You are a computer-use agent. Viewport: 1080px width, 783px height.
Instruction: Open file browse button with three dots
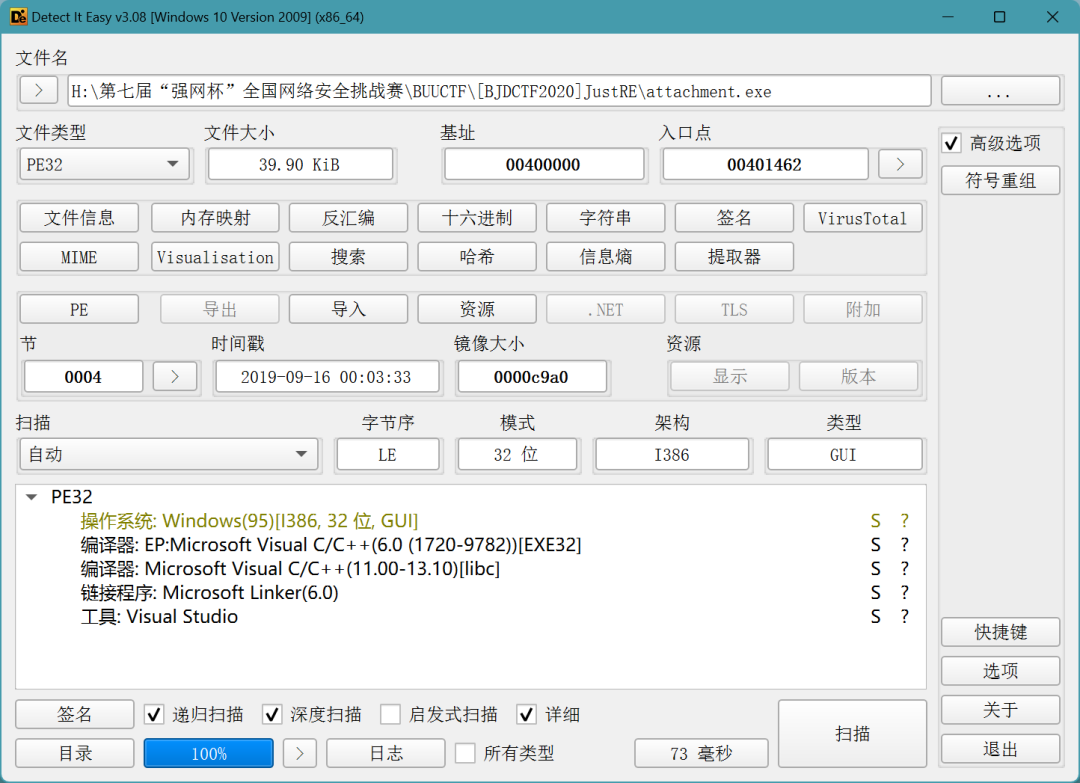999,90
